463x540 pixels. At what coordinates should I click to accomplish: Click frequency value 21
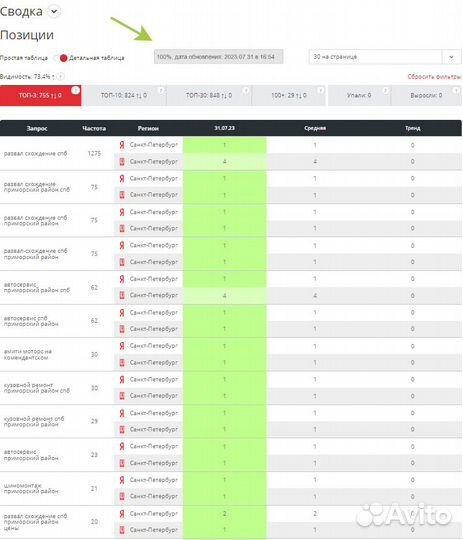94,488
